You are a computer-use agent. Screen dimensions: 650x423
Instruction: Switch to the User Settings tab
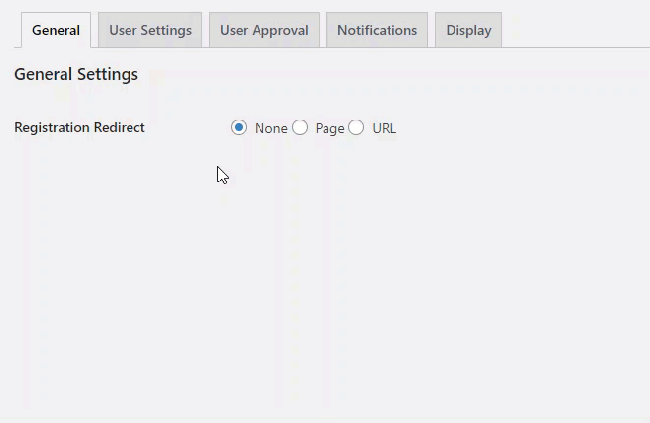[150, 30]
